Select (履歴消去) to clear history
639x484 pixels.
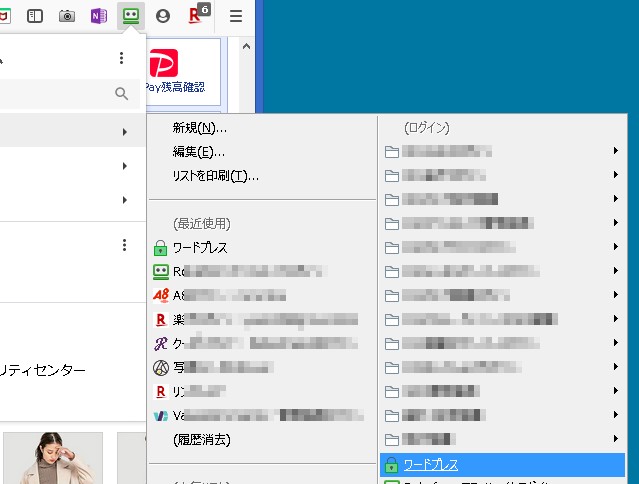(x=202, y=440)
